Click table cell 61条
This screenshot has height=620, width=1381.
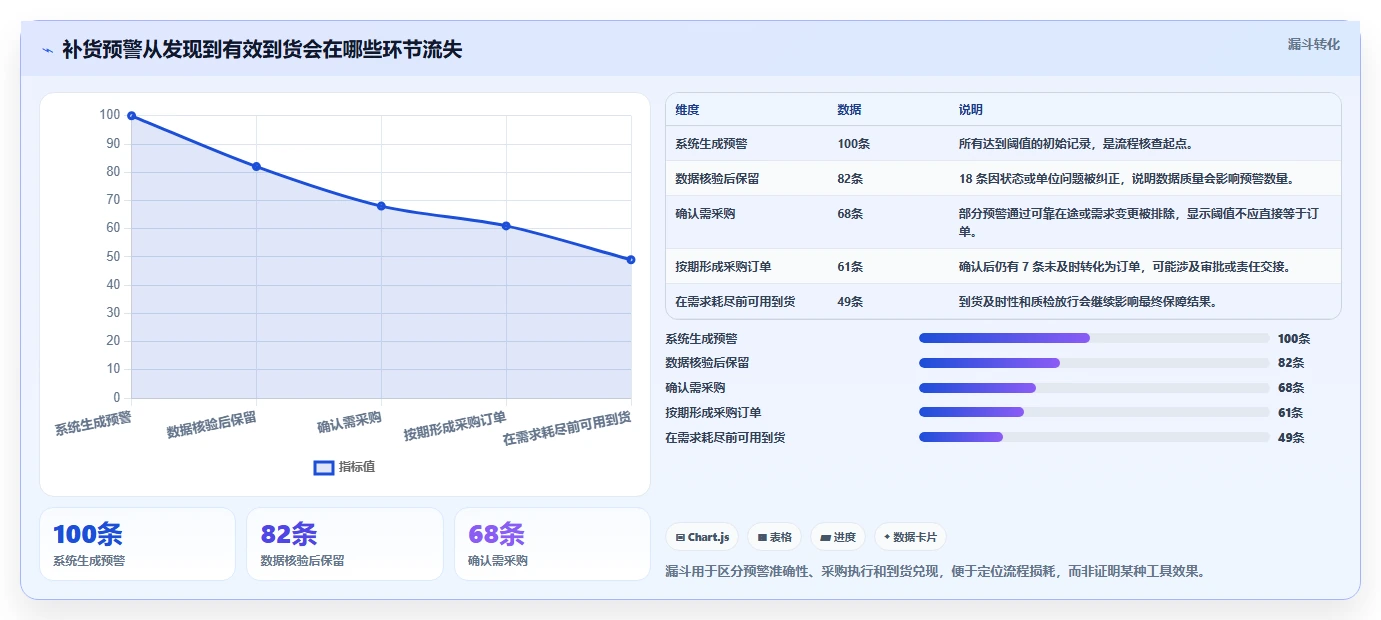[851, 267]
